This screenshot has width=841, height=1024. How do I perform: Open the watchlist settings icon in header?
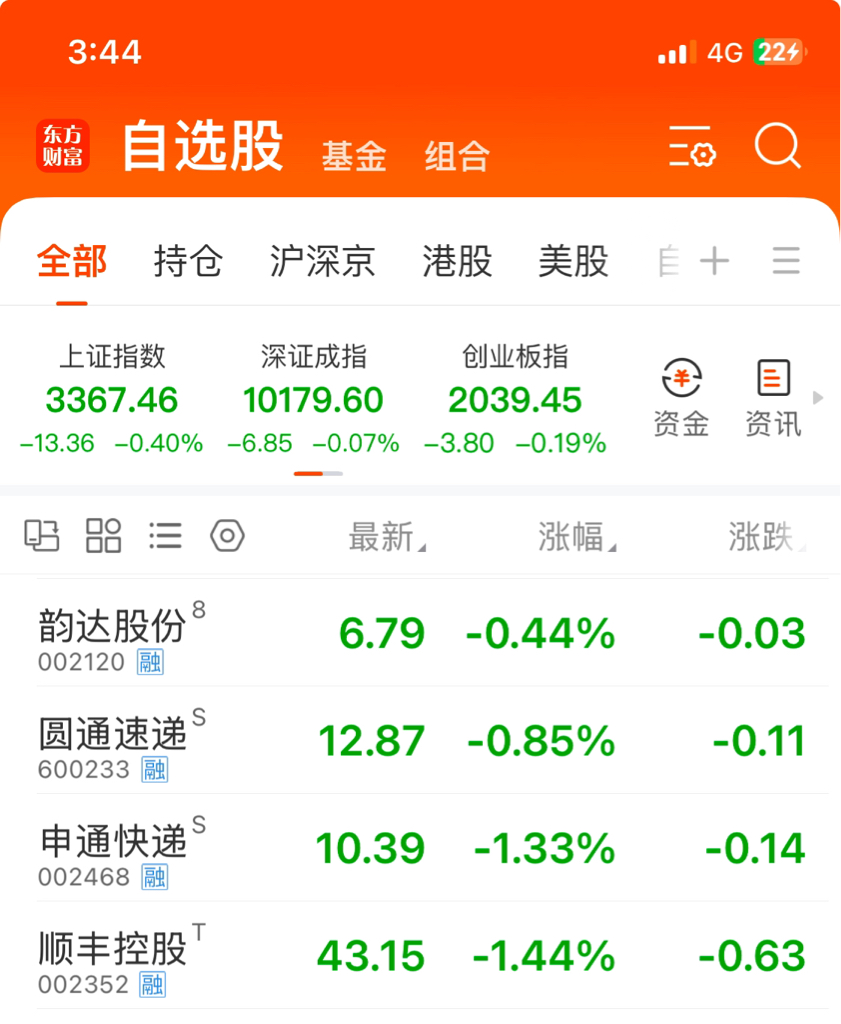point(693,146)
